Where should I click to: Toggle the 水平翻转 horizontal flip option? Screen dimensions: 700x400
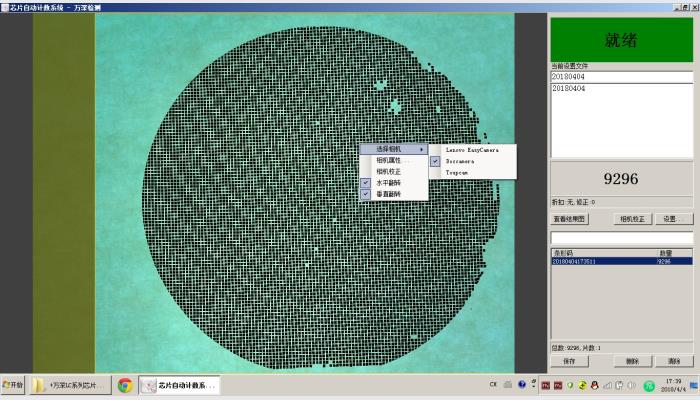388,182
